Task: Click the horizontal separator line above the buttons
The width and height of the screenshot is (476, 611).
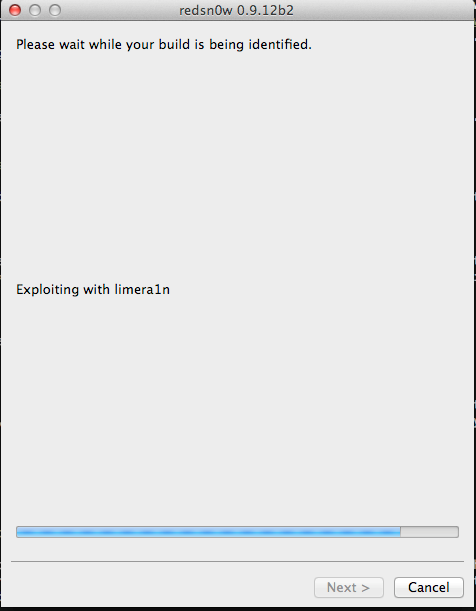Action: (238, 562)
